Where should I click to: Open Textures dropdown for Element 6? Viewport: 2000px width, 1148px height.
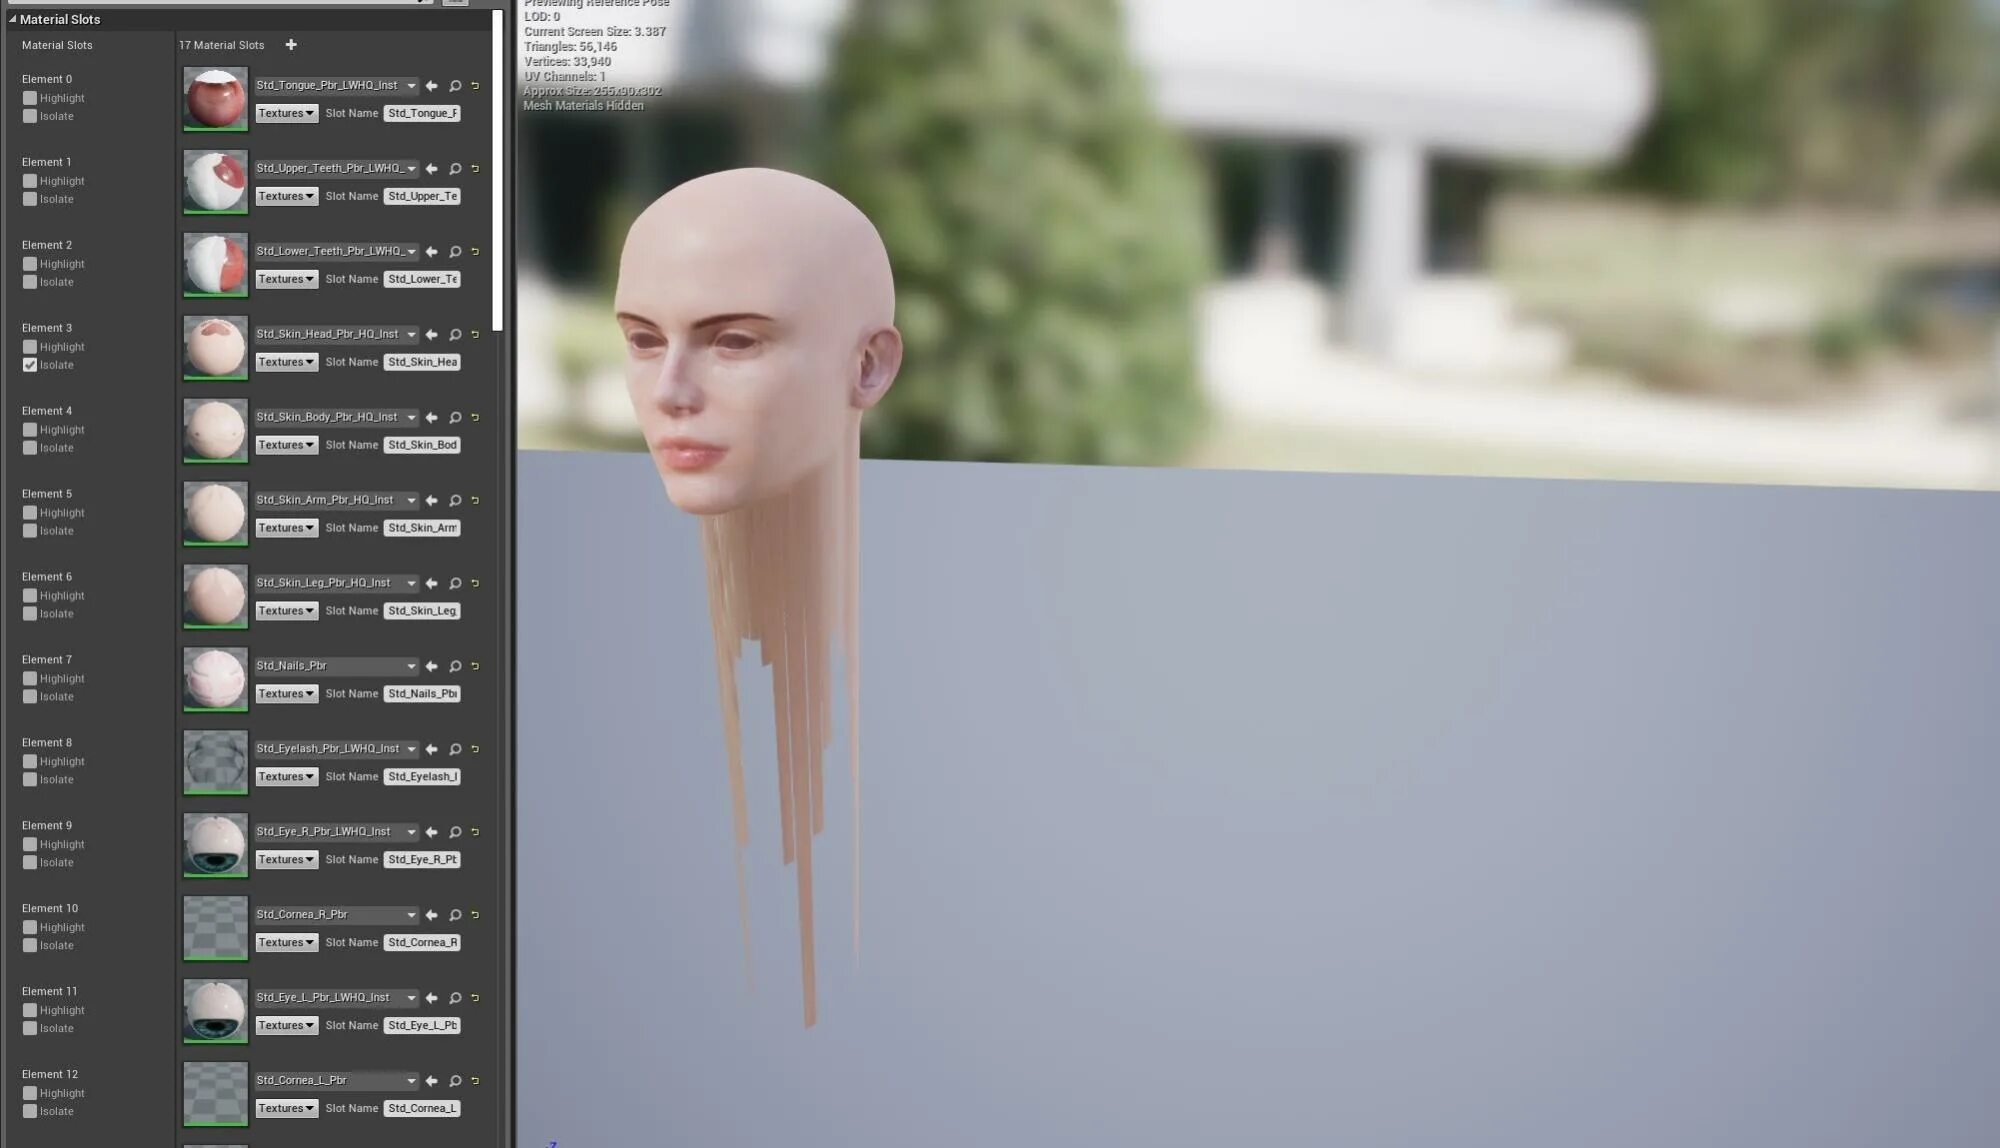click(286, 611)
